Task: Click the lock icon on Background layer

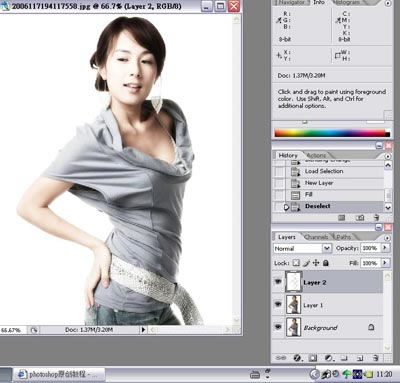Action: click(371, 327)
